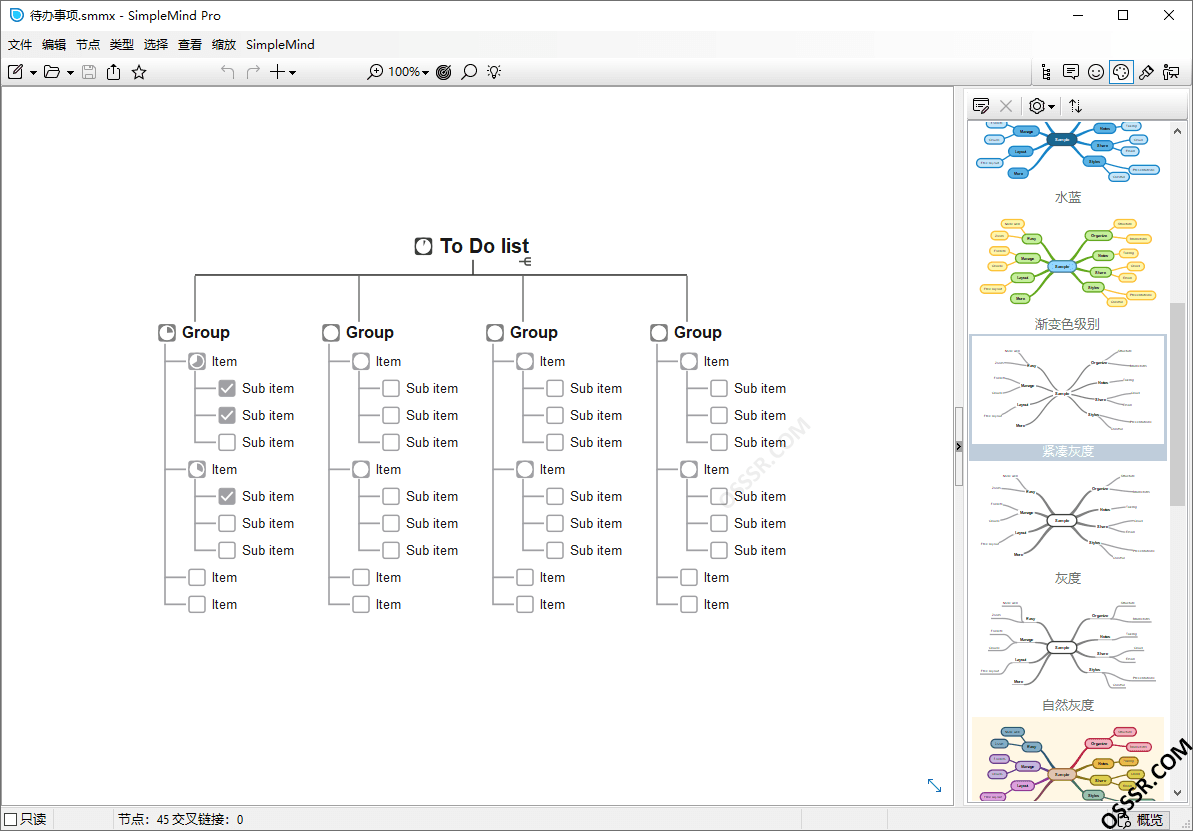
Task: Click the share/export icon
Action: pyautogui.click(x=113, y=72)
